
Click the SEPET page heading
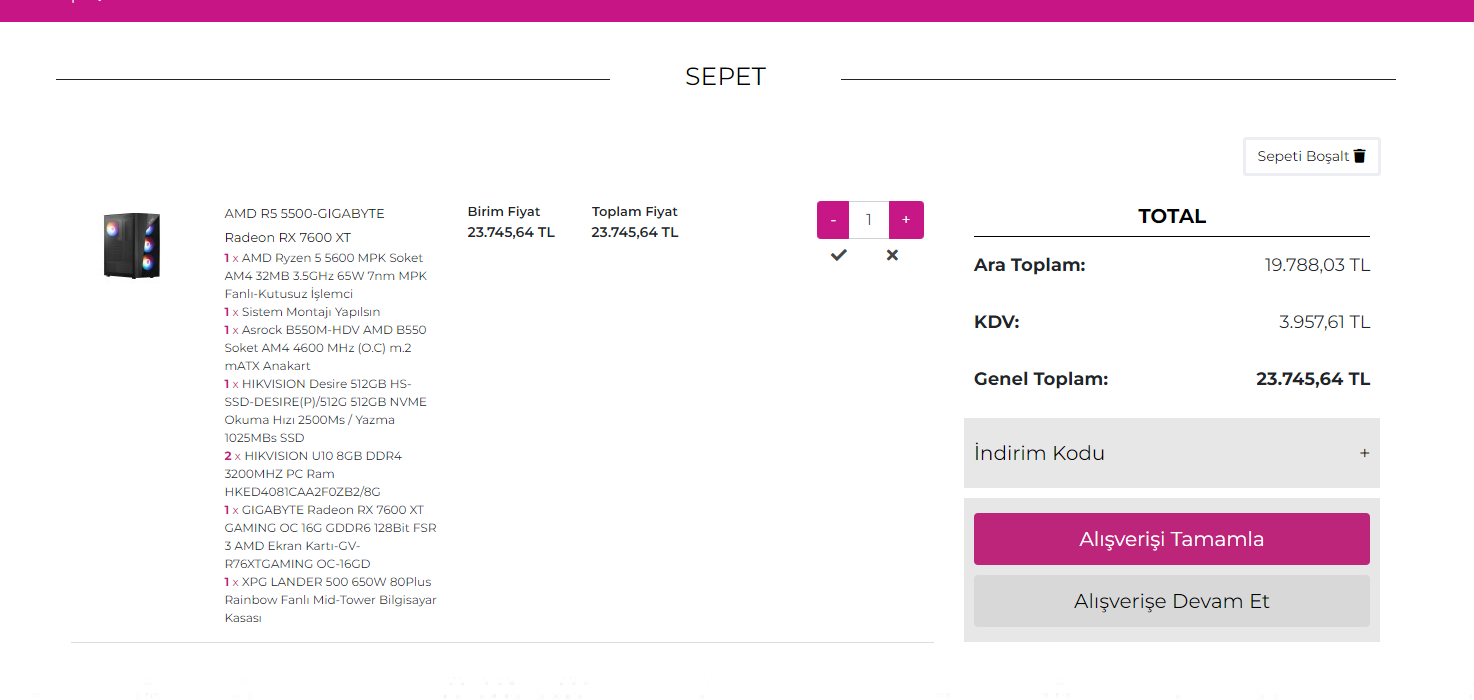[725, 77]
